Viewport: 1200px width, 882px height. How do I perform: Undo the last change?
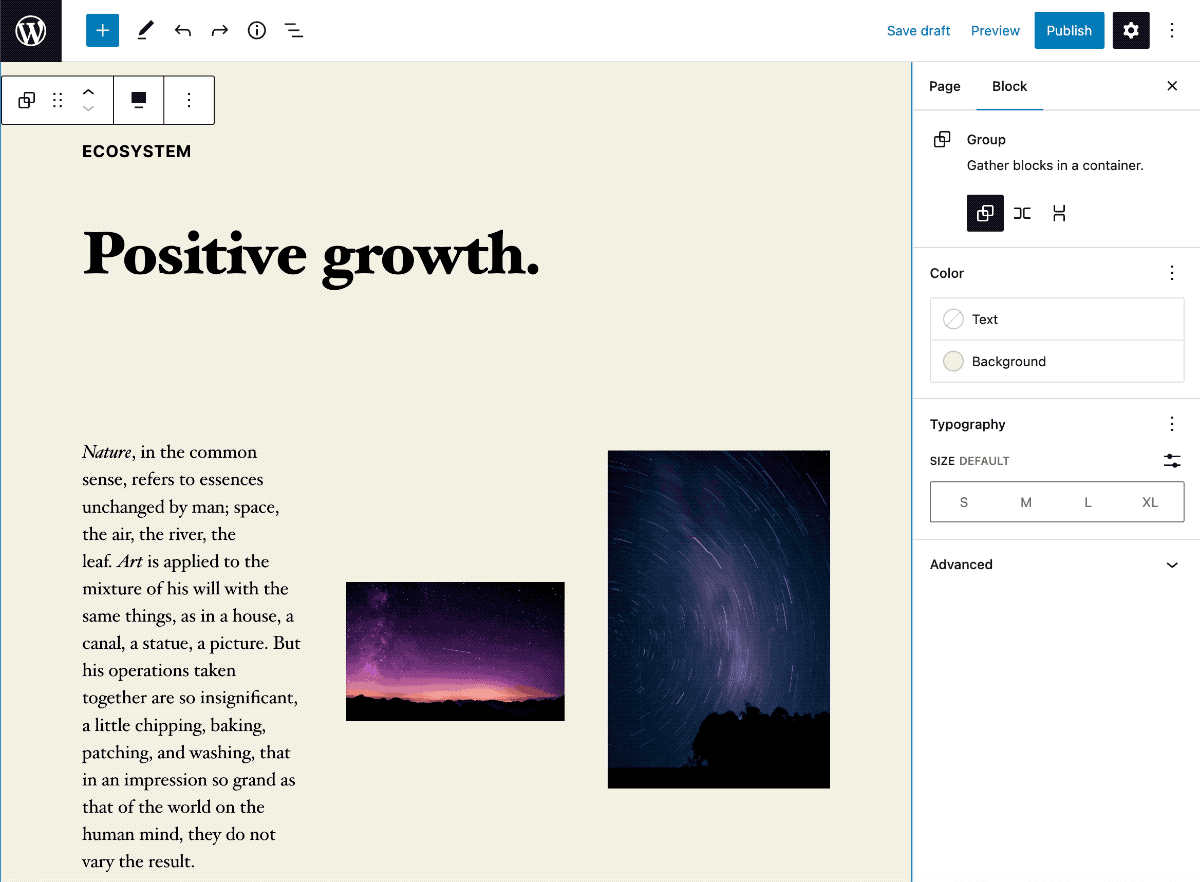click(x=182, y=31)
